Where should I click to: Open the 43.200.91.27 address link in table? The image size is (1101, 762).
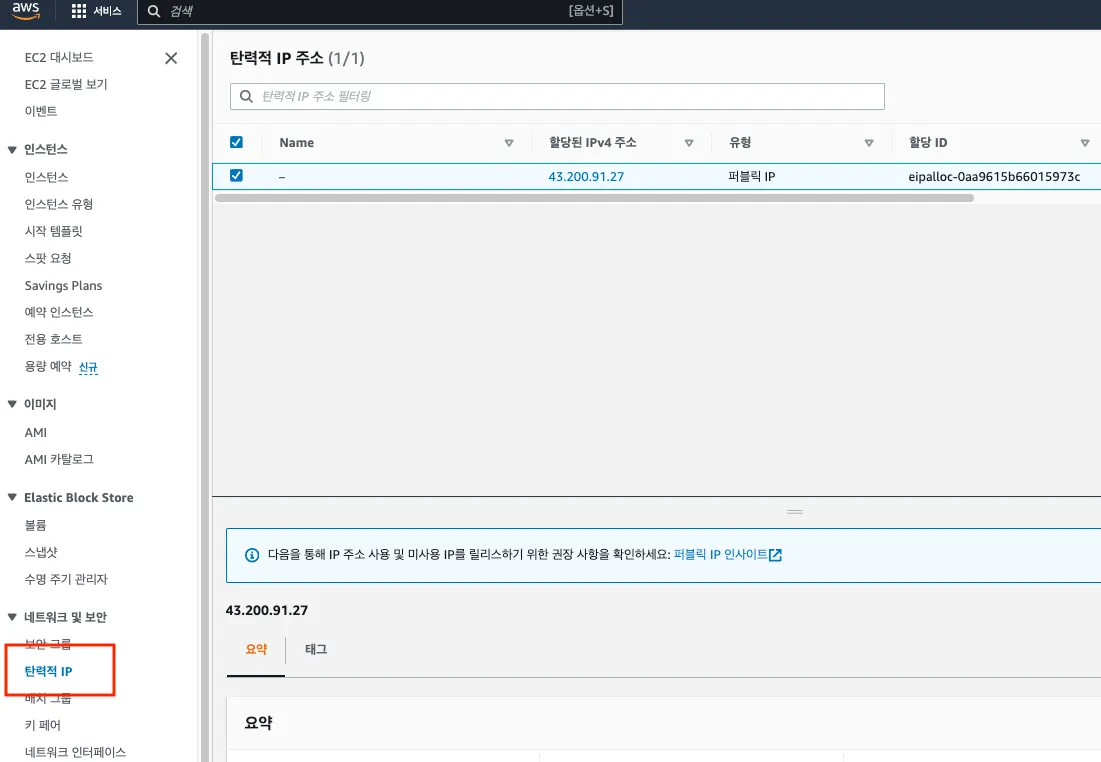coord(586,177)
